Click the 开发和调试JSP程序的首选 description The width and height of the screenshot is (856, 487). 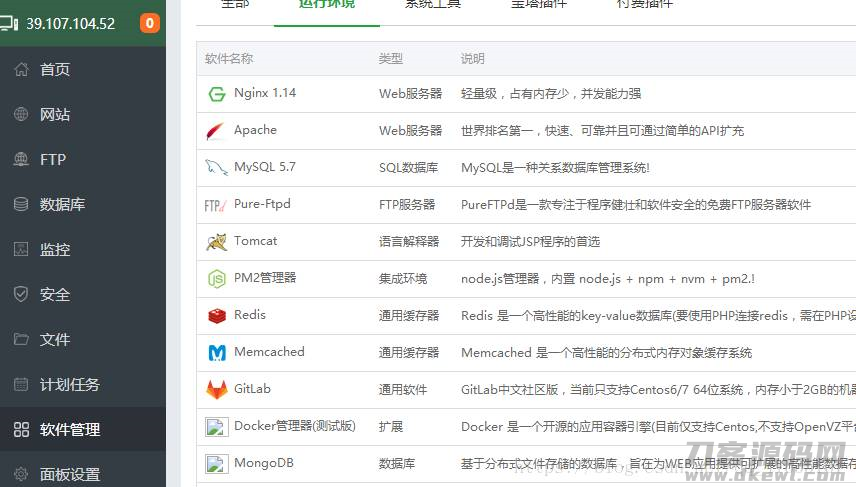point(530,241)
